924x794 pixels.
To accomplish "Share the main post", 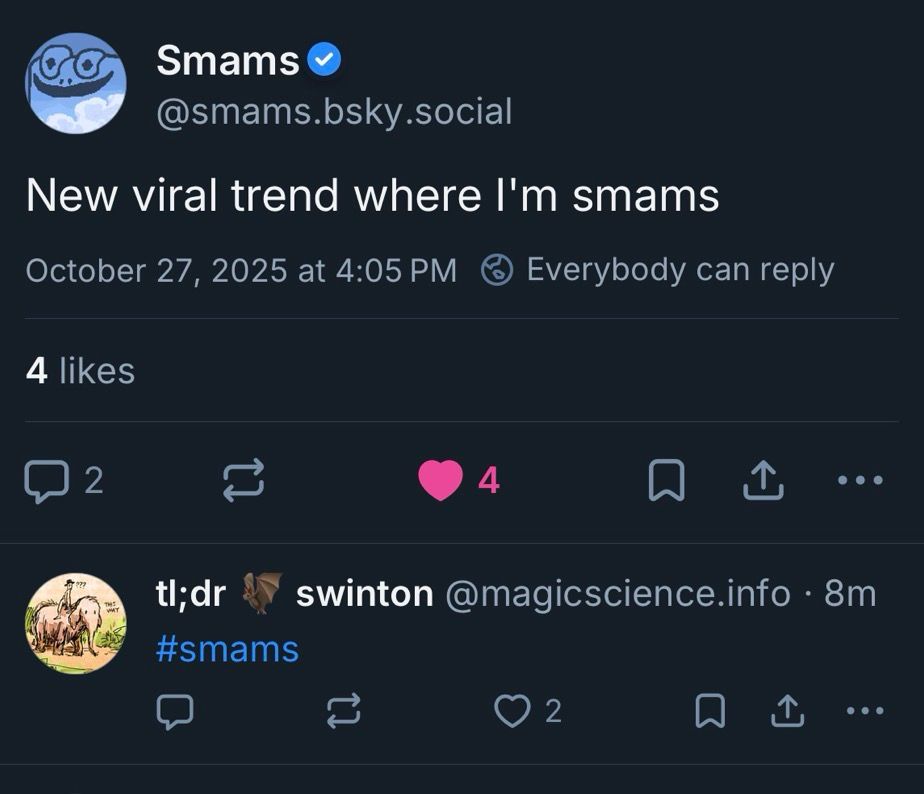I will [763, 481].
